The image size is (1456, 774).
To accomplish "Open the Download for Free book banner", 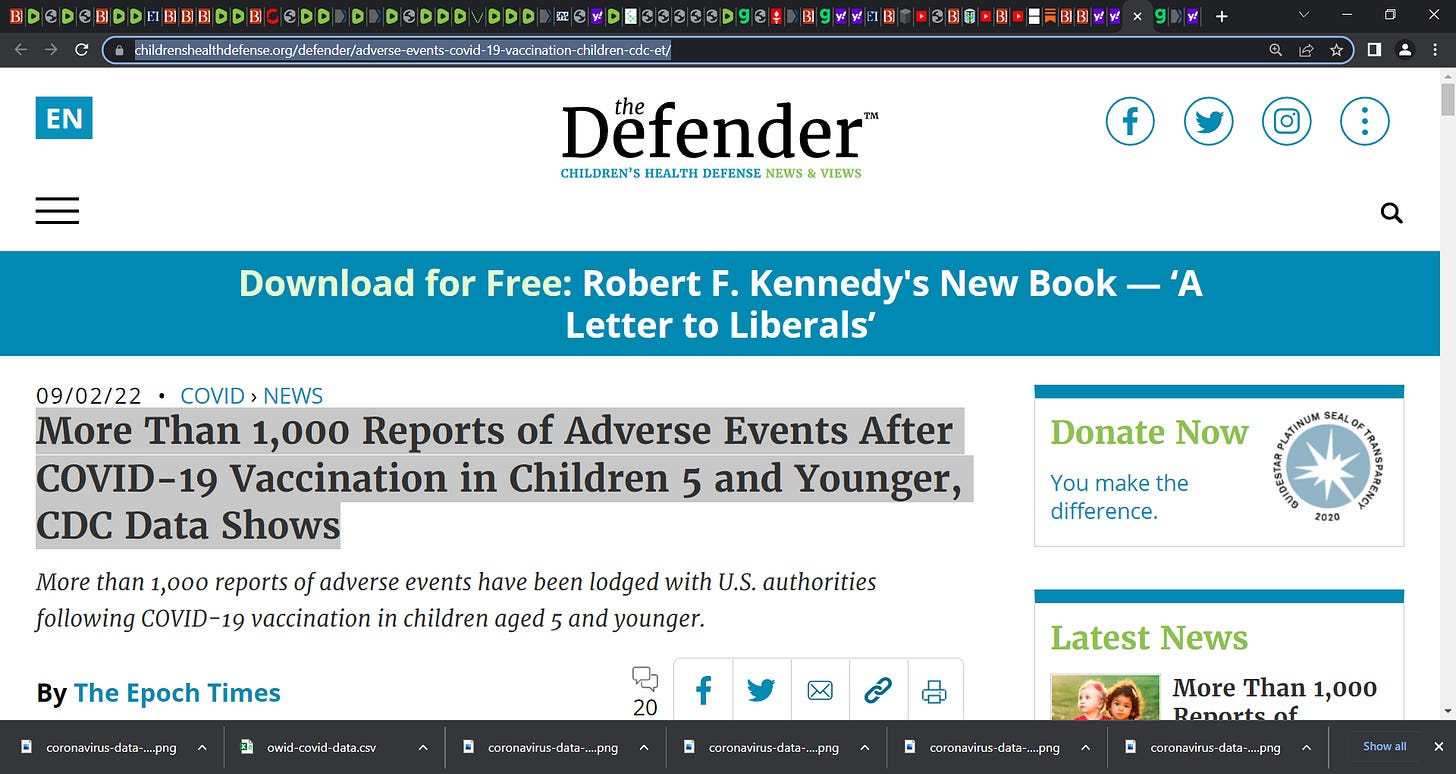I will [x=720, y=303].
